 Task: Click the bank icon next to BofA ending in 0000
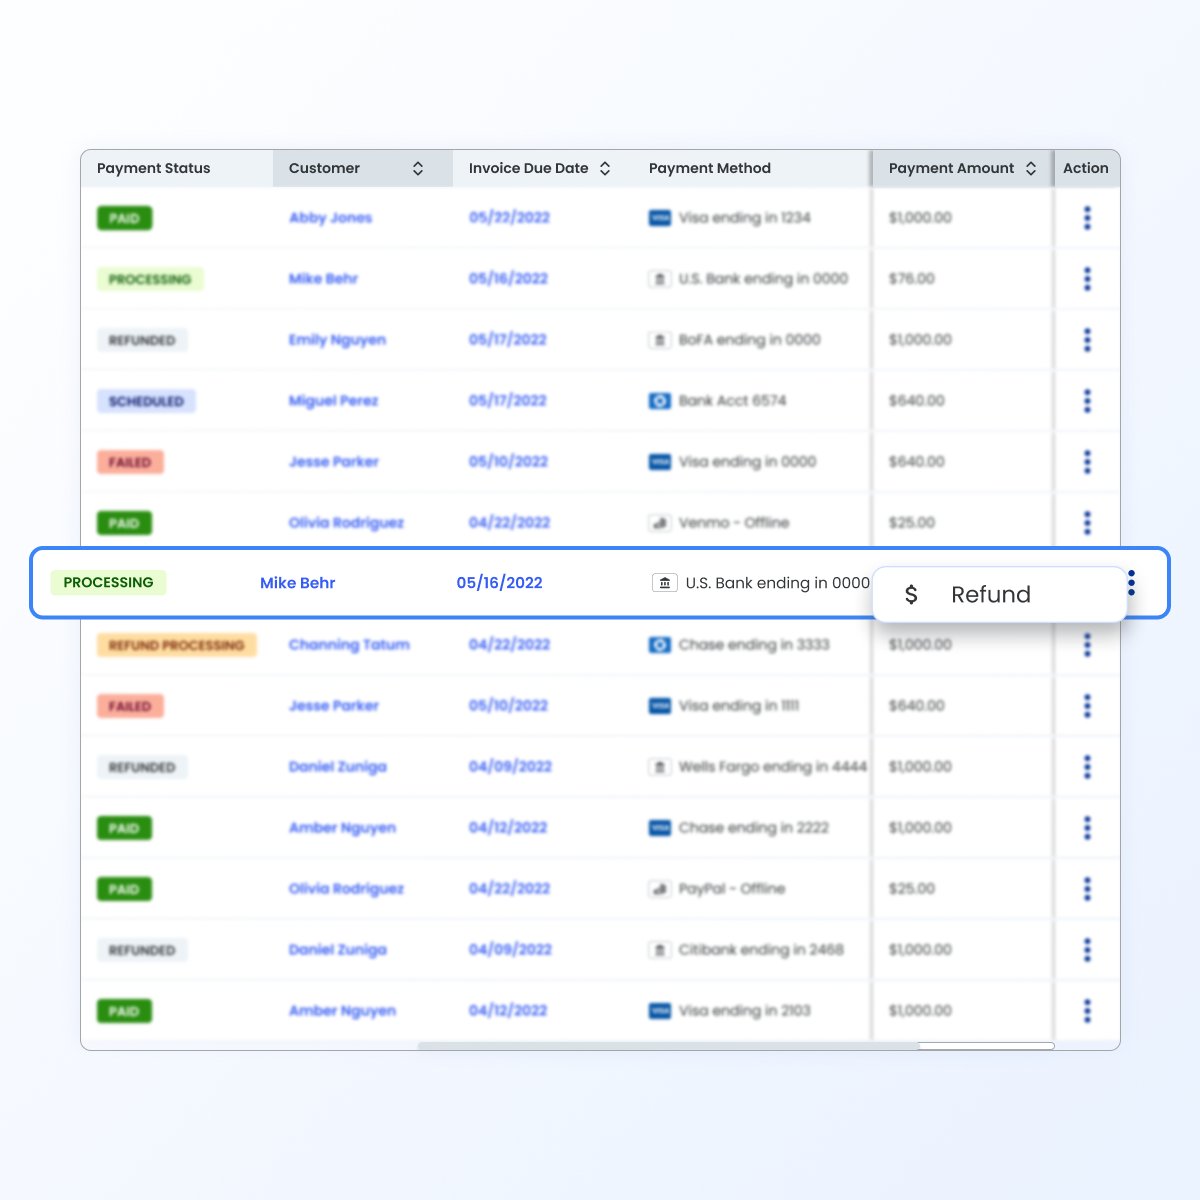pos(660,340)
